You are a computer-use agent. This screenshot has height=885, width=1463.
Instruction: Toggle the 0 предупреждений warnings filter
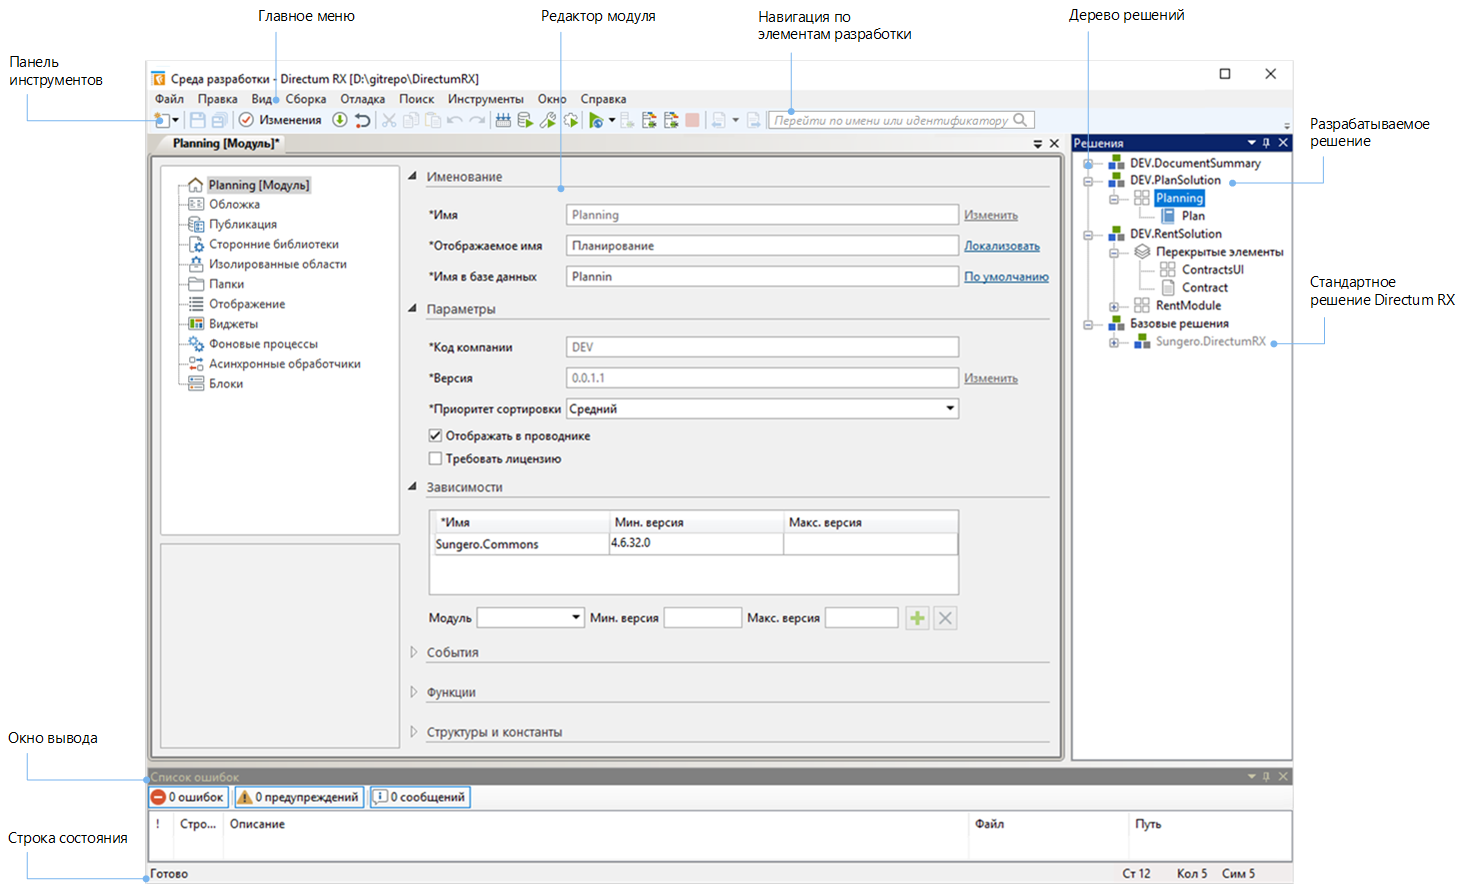coord(299,797)
